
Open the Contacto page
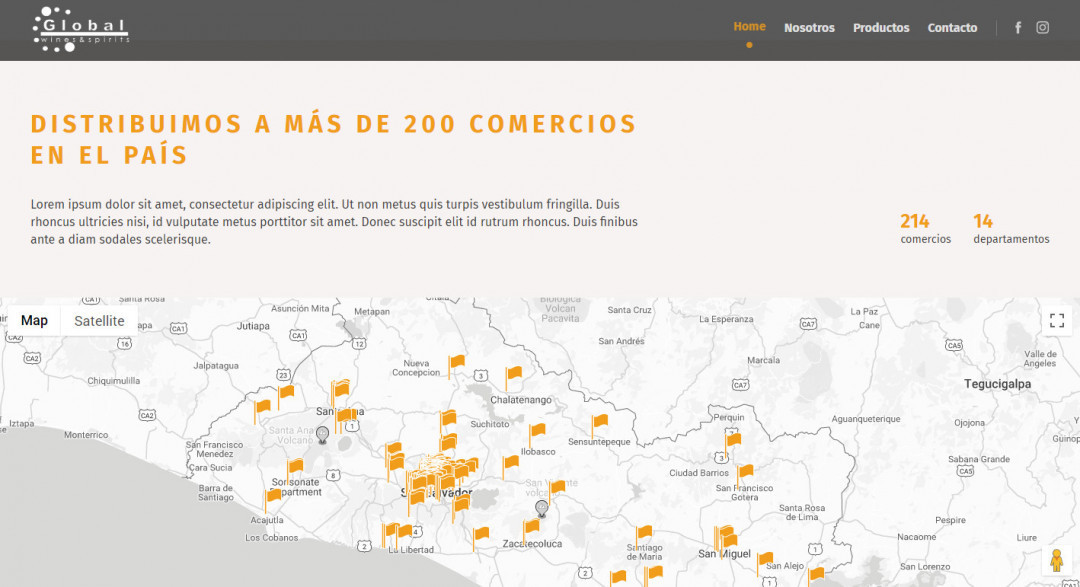(952, 28)
